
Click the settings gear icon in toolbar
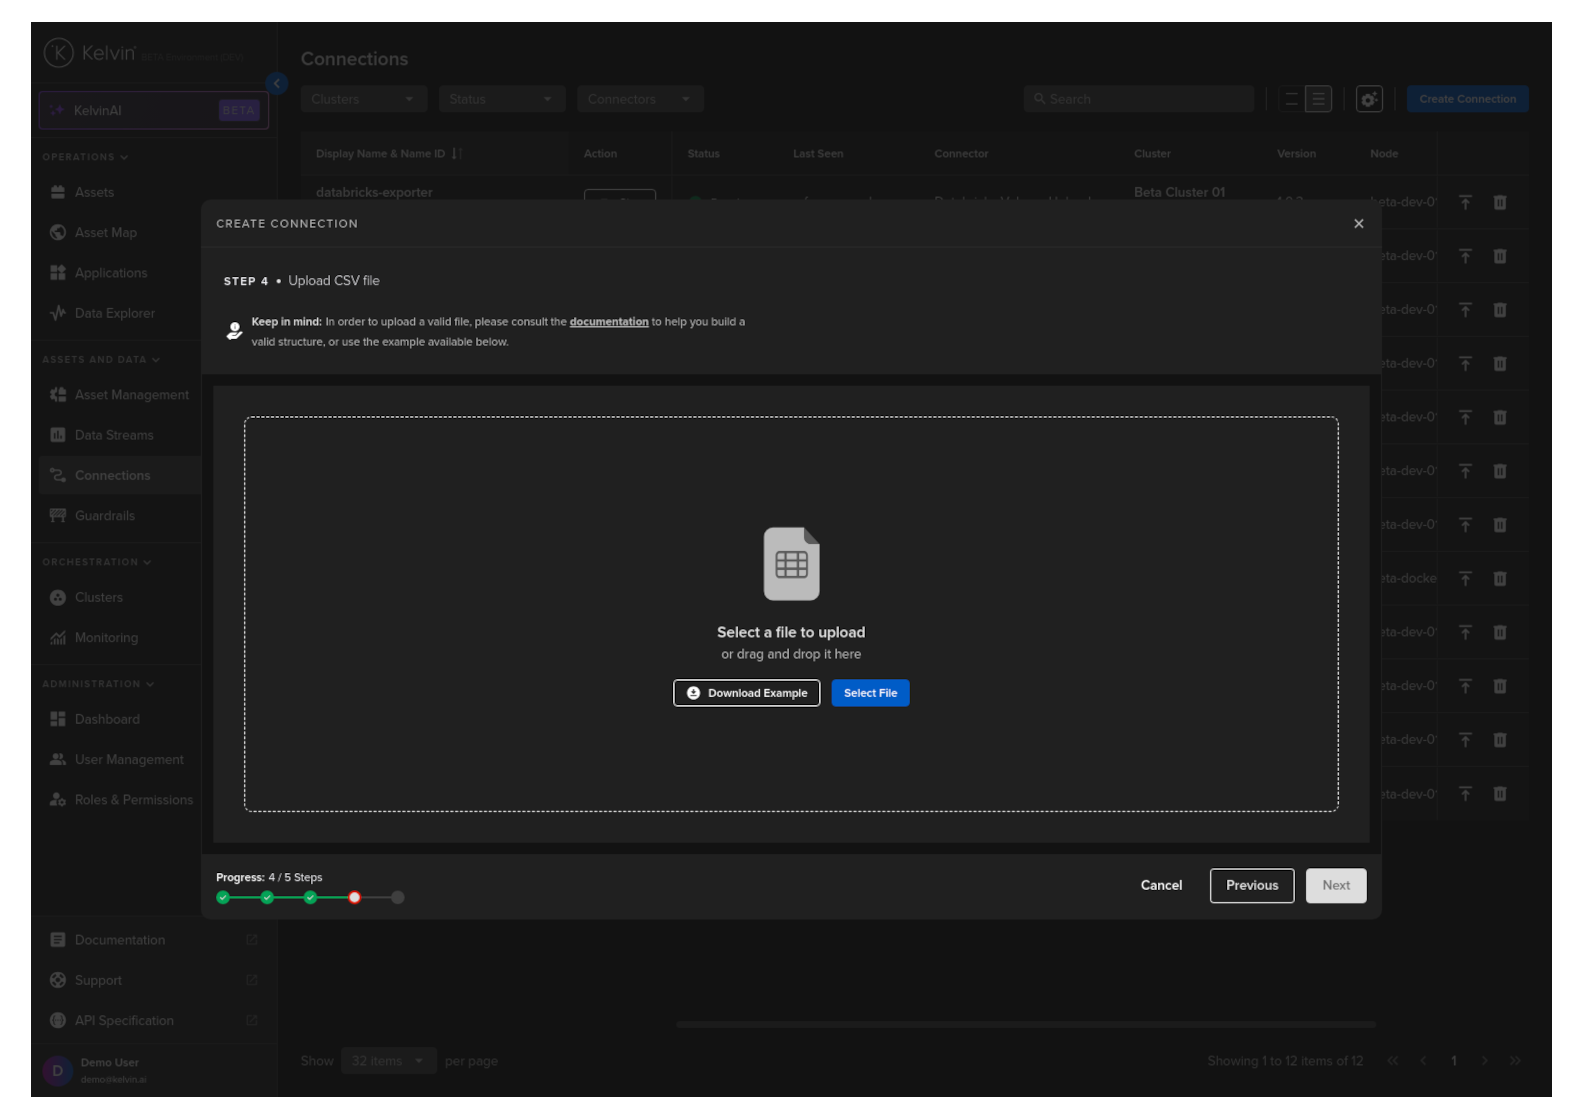[x=1368, y=99]
